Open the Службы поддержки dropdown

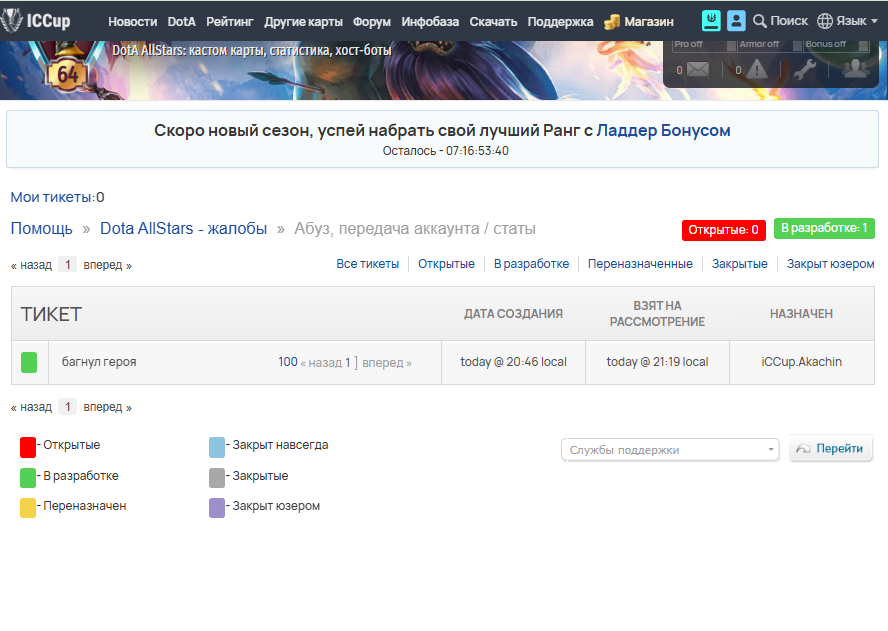tap(670, 450)
